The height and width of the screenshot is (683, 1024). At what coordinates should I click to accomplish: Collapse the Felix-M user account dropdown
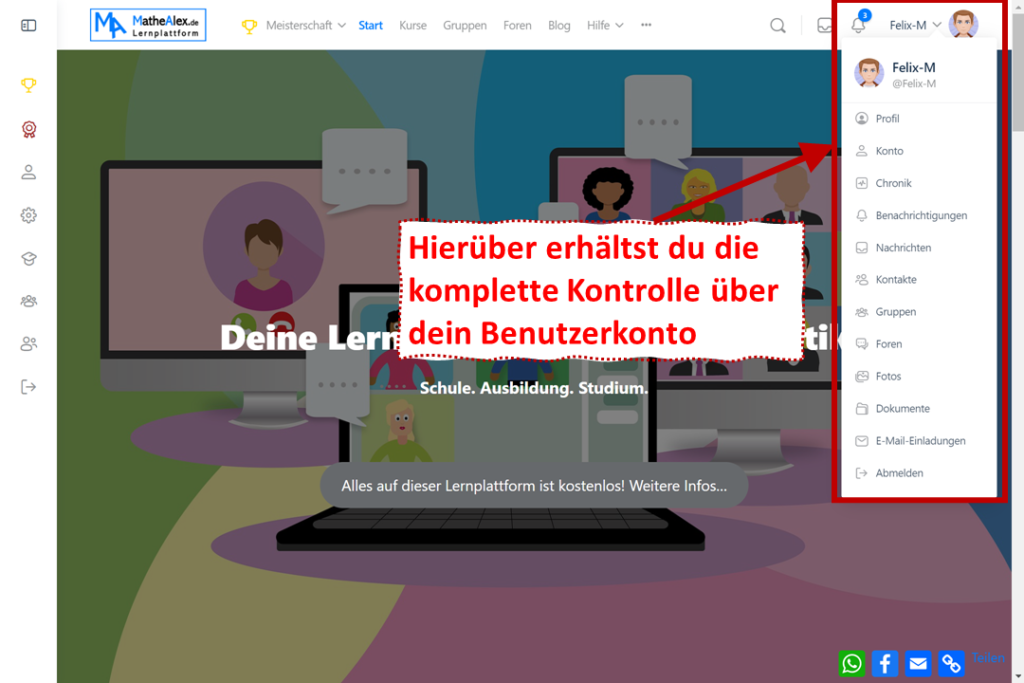click(915, 25)
